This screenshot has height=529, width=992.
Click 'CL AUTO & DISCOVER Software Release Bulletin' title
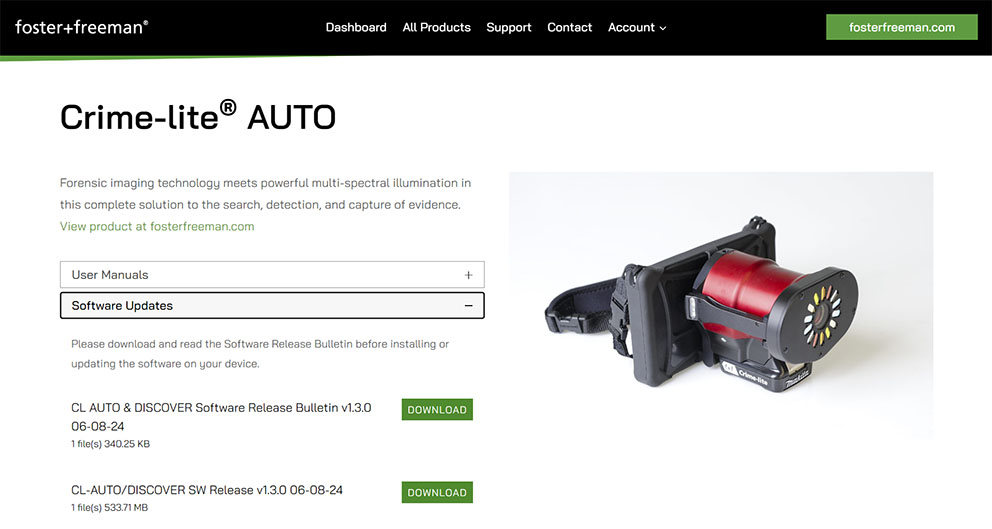221,416
